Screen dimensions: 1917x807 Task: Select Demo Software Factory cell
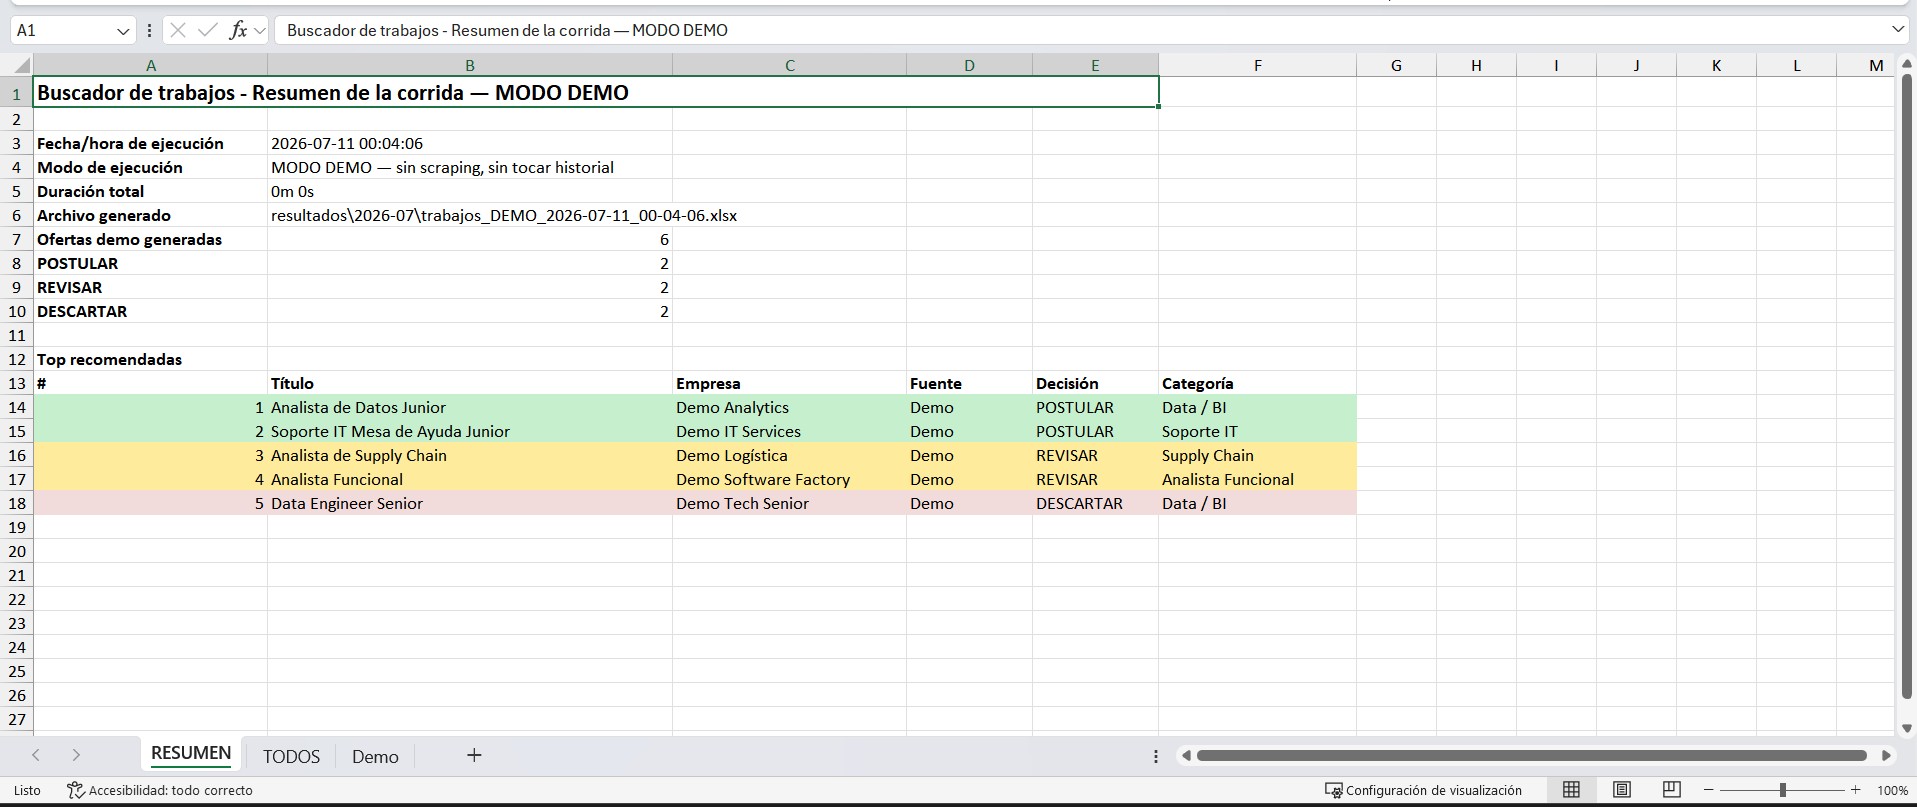pyautogui.click(x=790, y=479)
